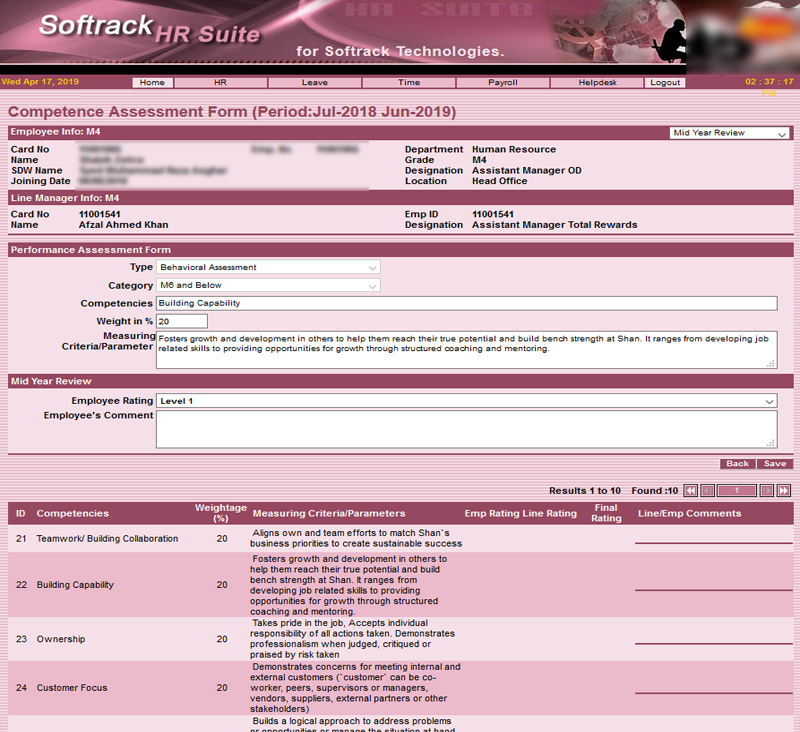The width and height of the screenshot is (800, 732).
Task: Click into the Employee's Comment text area
Action: [466, 429]
